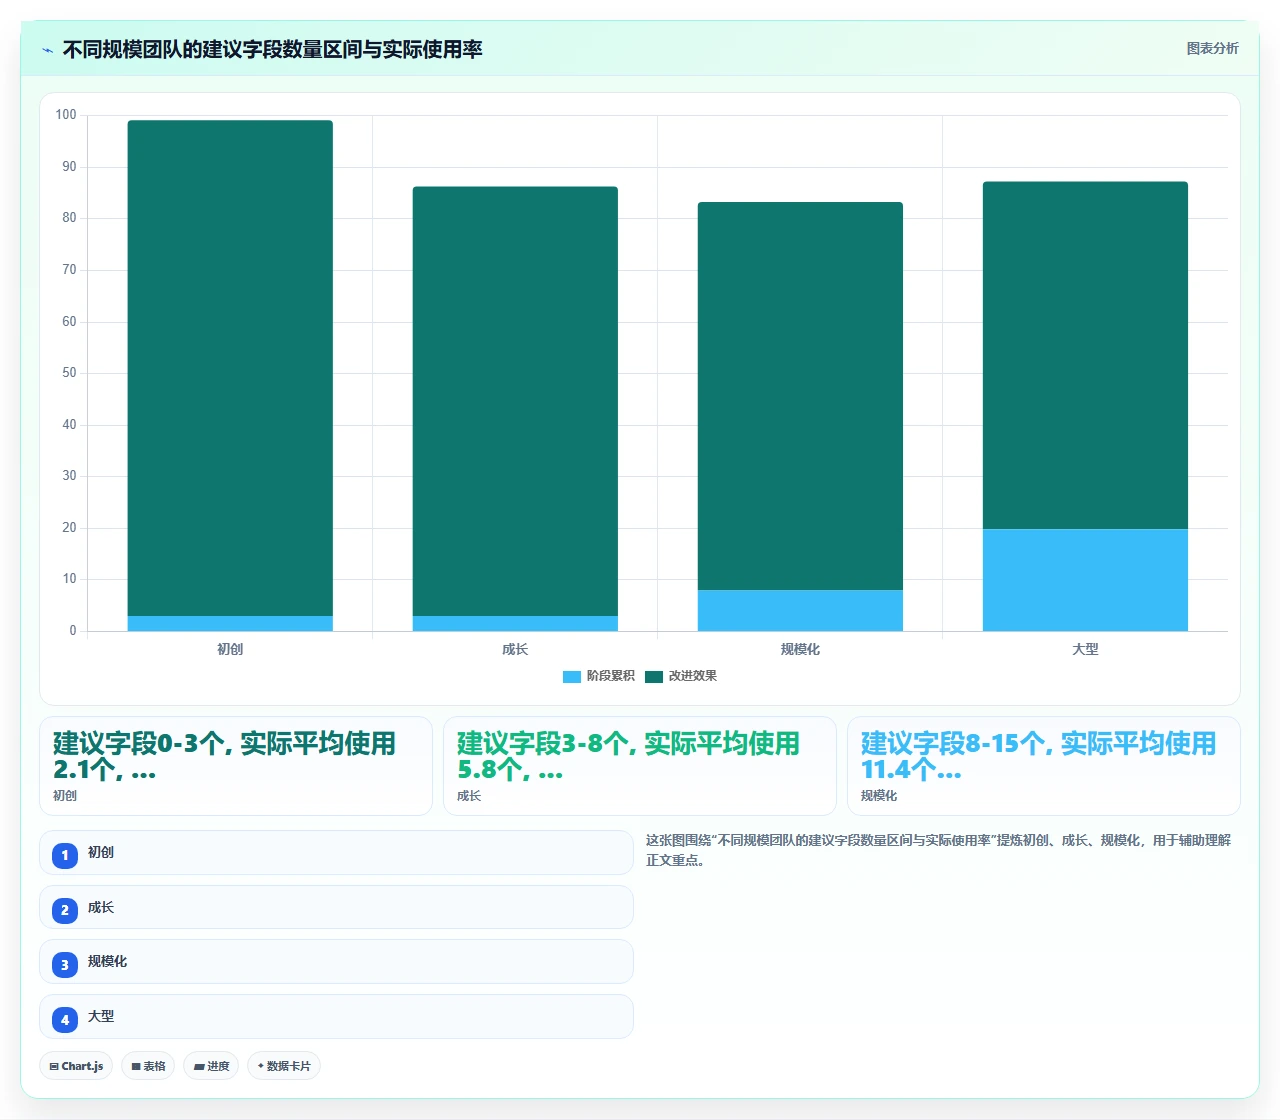This screenshot has height=1120, width=1280.
Task: Click the chart title 不同规模团队的建议字段数量区间与实际使用率
Action: coord(272,49)
